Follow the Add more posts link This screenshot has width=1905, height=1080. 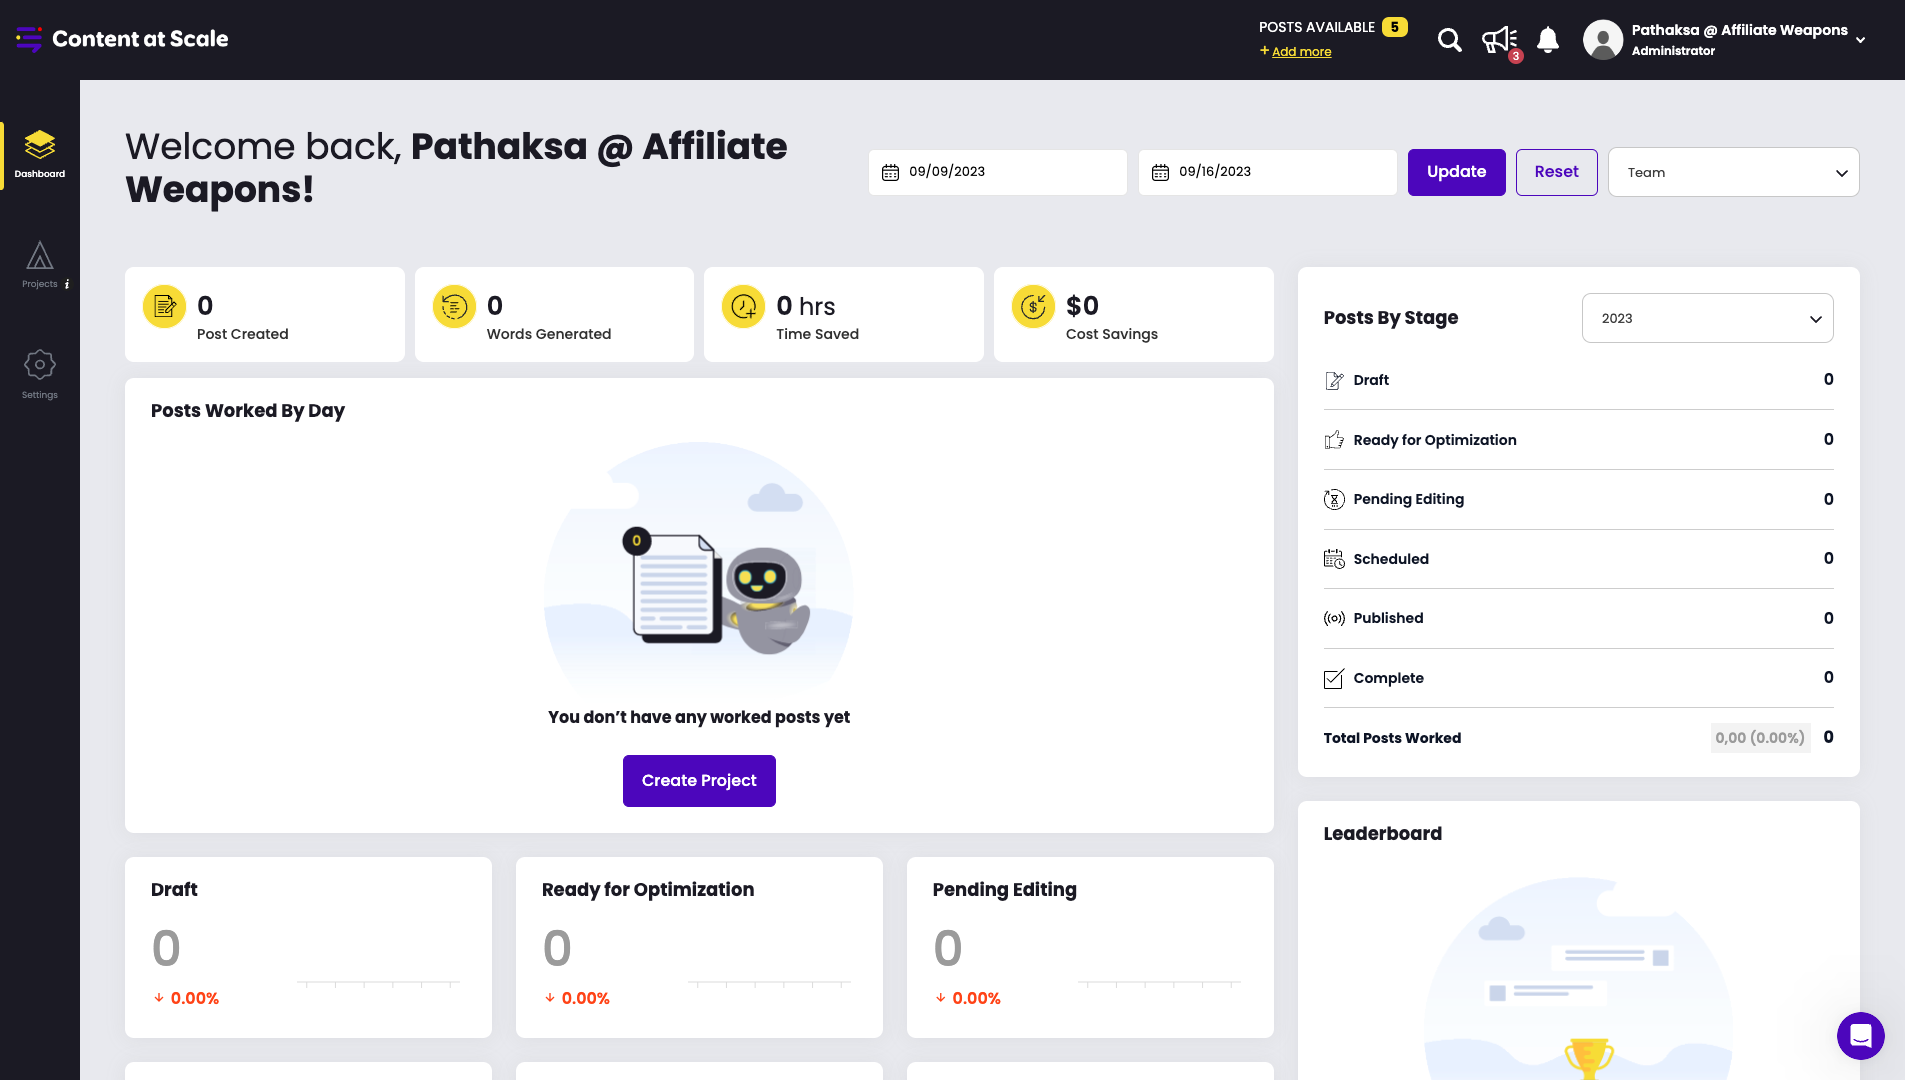1301,52
